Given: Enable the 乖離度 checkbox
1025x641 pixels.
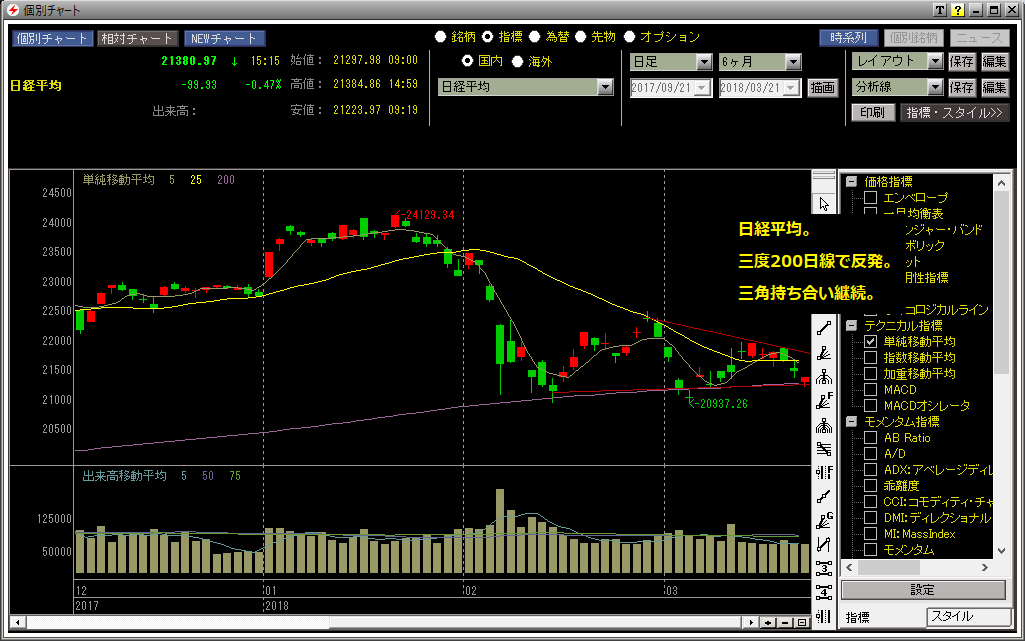Looking at the screenshot, I should click(871, 485).
